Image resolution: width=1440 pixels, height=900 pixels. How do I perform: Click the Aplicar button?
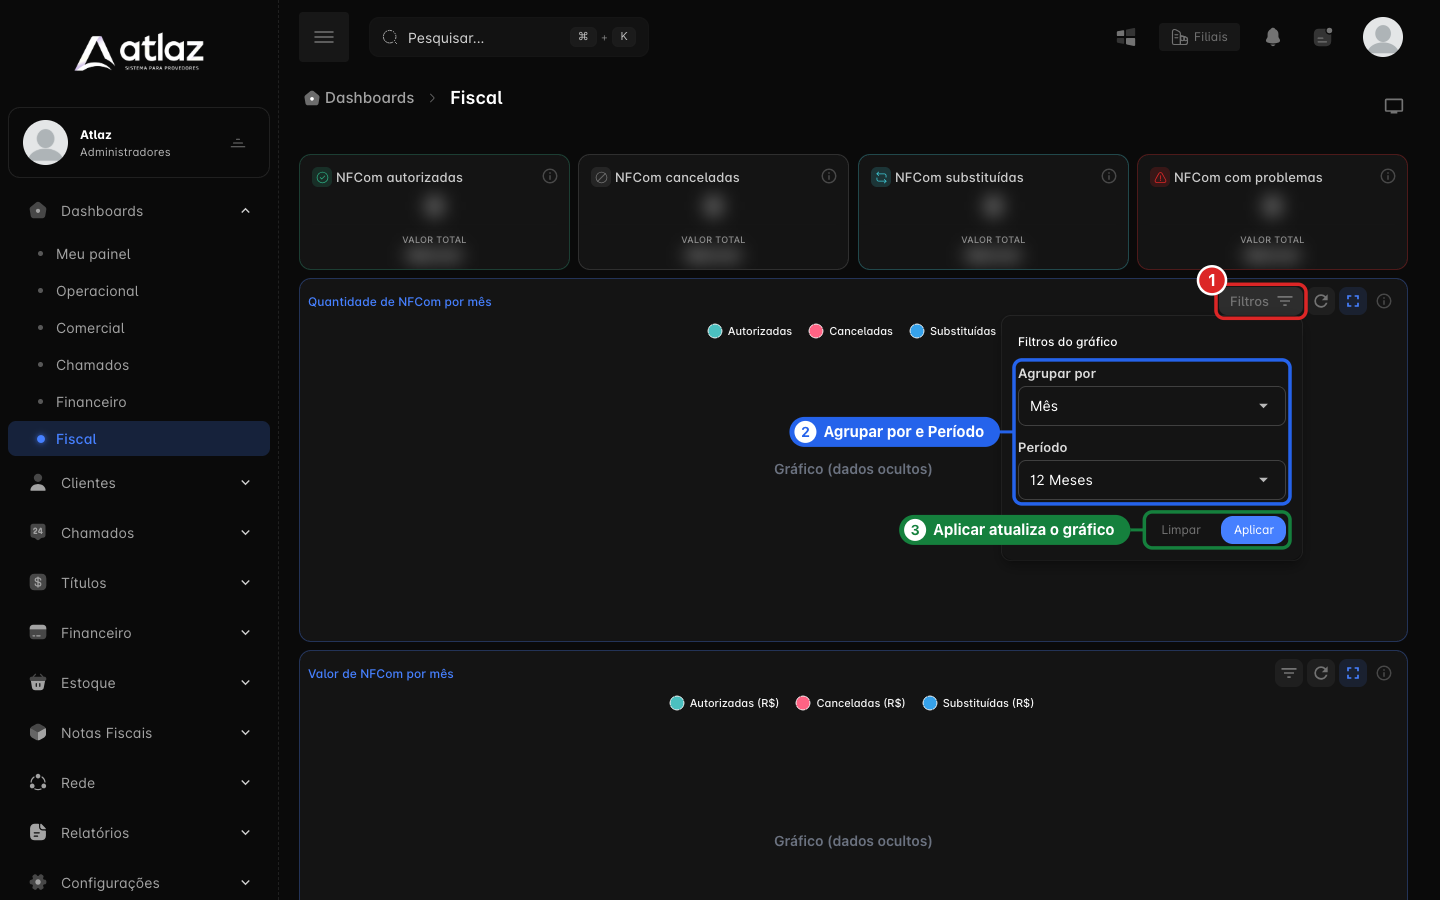(x=1253, y=530)
